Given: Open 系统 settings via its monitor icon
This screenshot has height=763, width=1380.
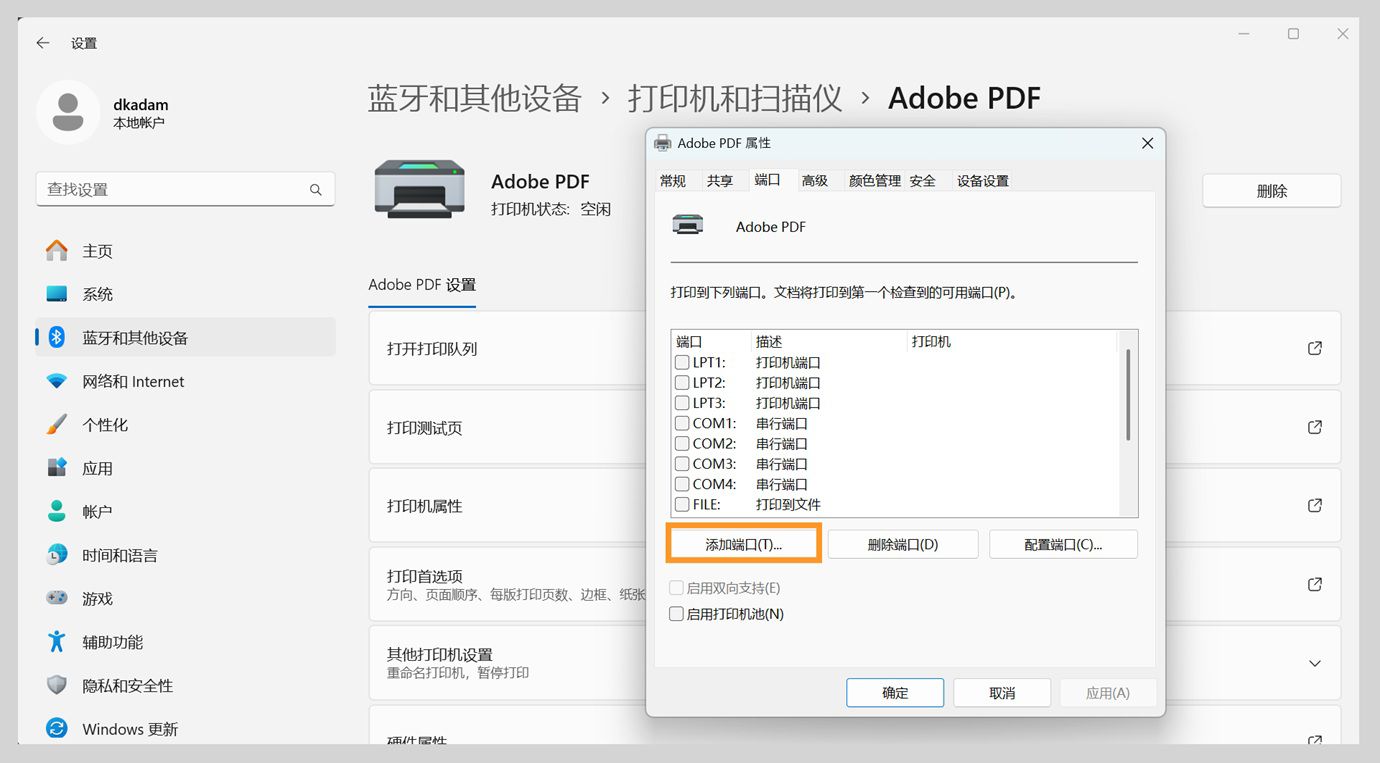Looking at the screenshot, I should click(55, 293).
